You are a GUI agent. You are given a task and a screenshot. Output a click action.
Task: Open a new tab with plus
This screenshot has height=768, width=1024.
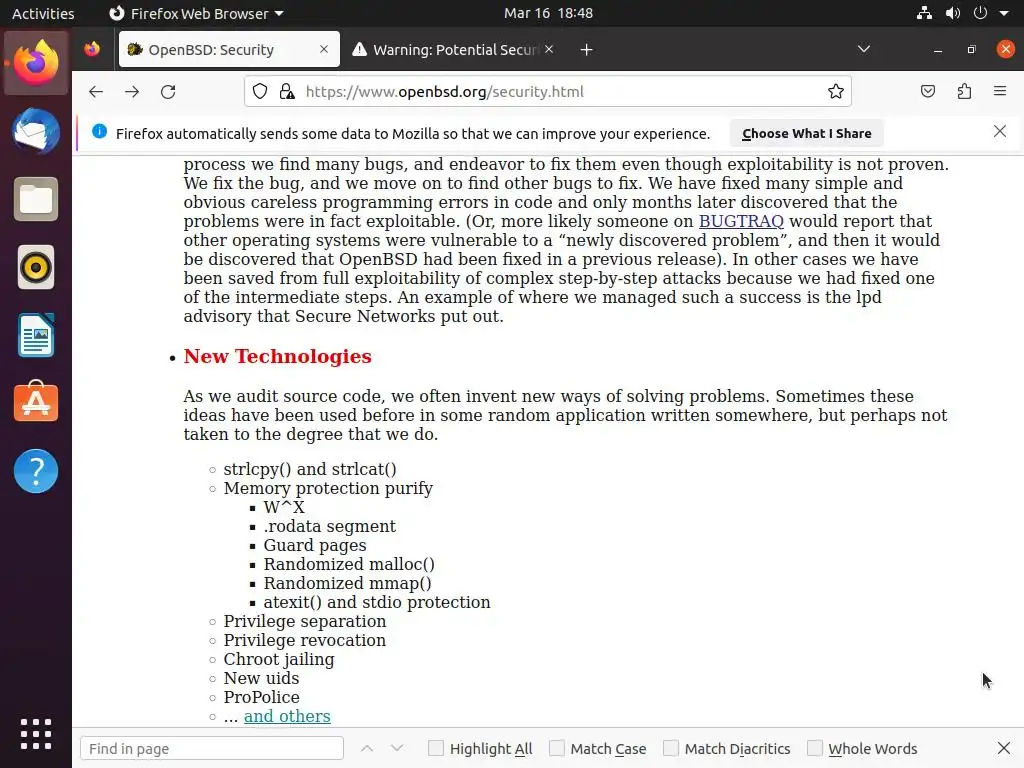click(x=586, y=50)
